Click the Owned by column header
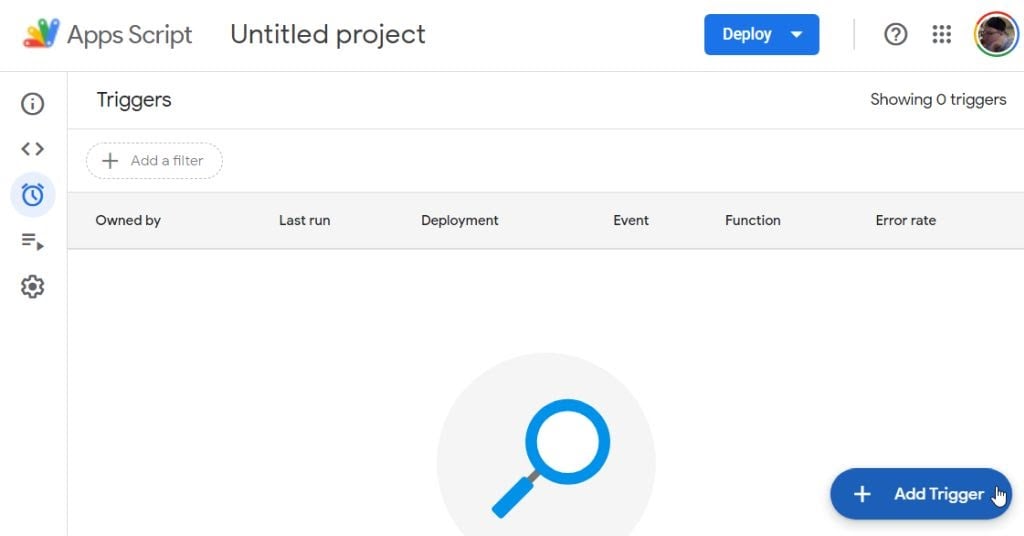This screenshot has height=536, width=1024. point(128,220)
